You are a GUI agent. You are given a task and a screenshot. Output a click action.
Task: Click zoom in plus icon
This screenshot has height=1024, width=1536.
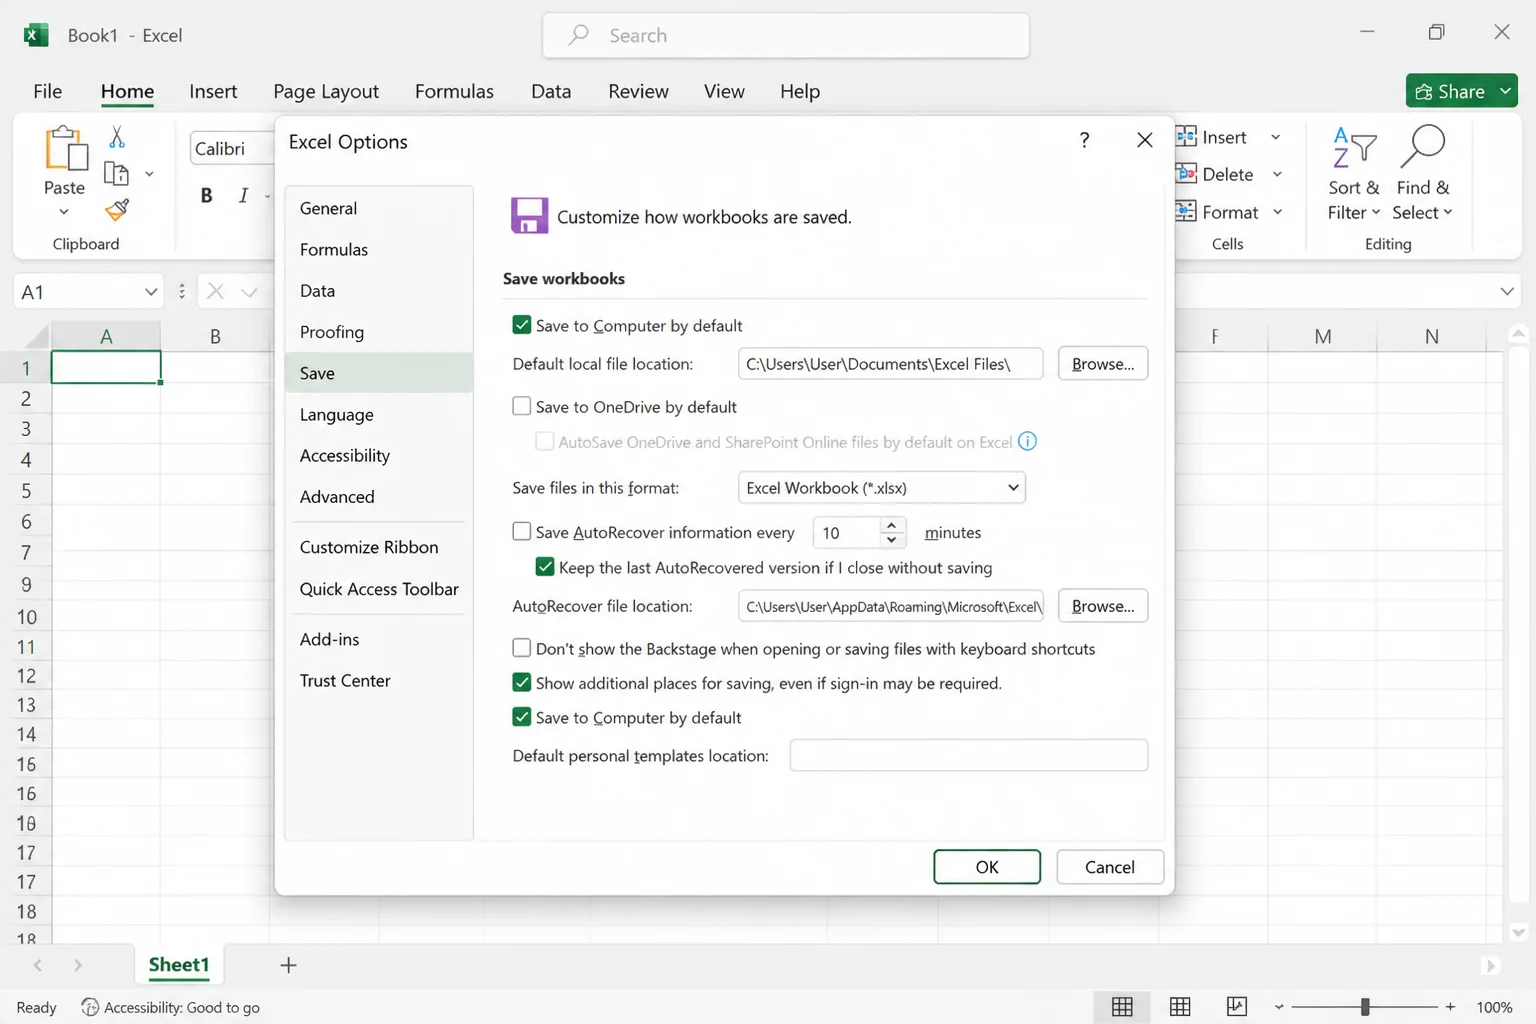pos(1450,1007)
